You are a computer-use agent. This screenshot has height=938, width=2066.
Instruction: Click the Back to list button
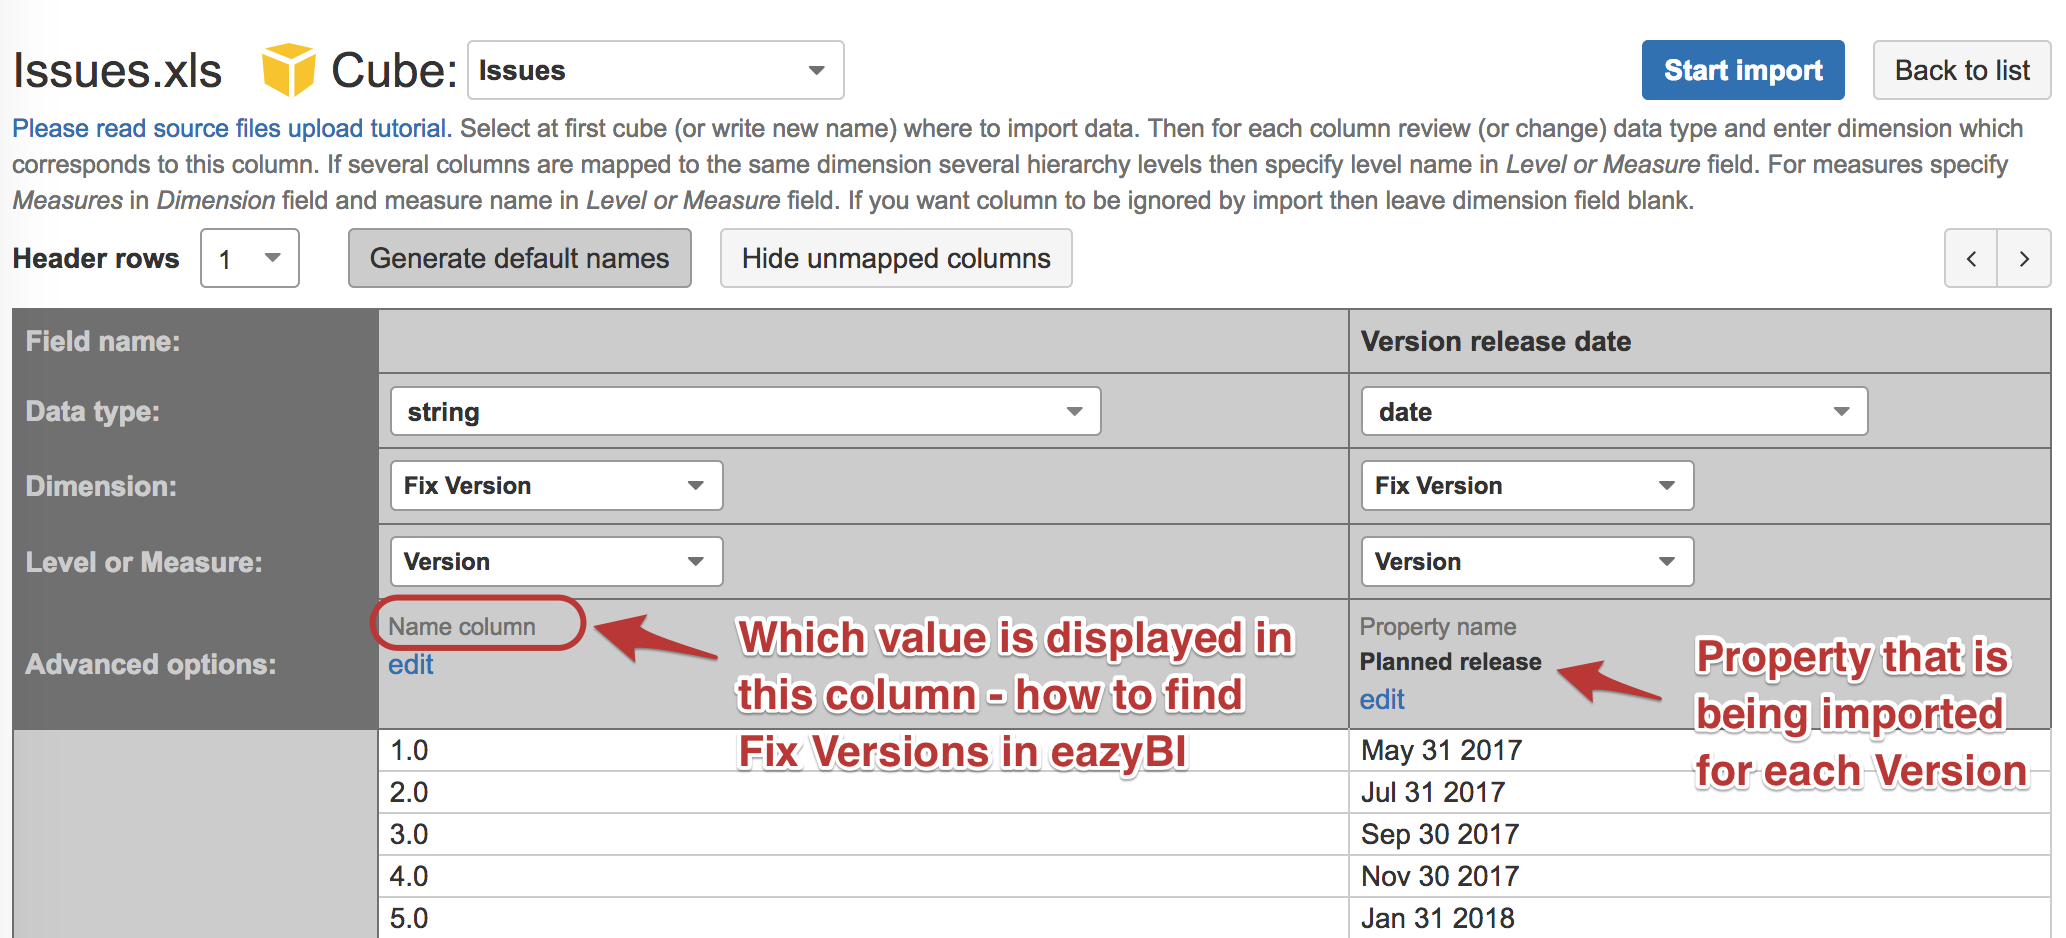tap(1961, 71)
